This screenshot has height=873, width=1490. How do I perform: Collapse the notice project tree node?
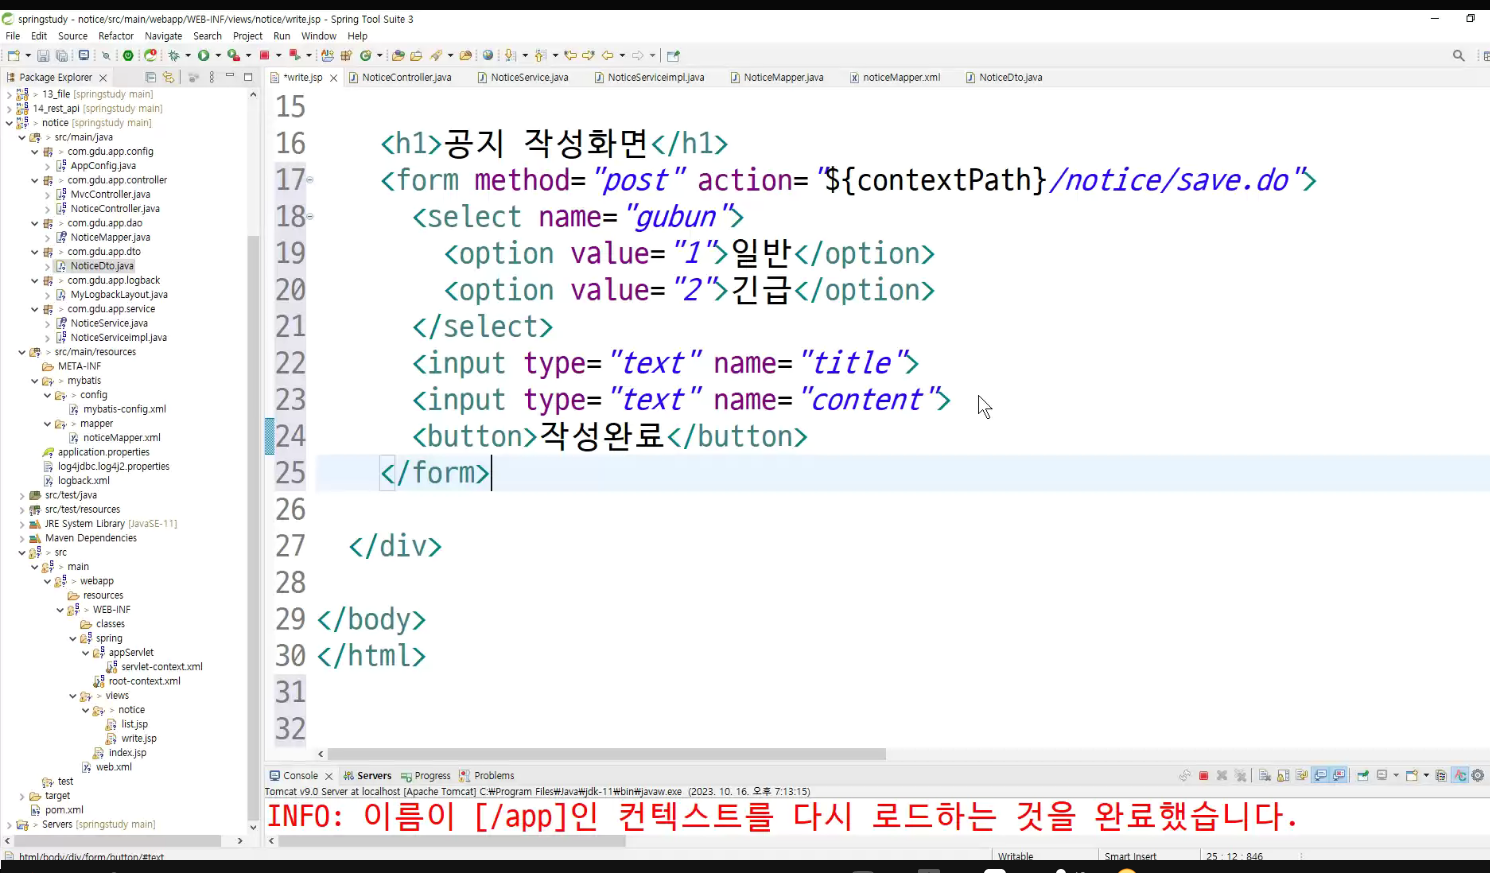coord(10,123)
